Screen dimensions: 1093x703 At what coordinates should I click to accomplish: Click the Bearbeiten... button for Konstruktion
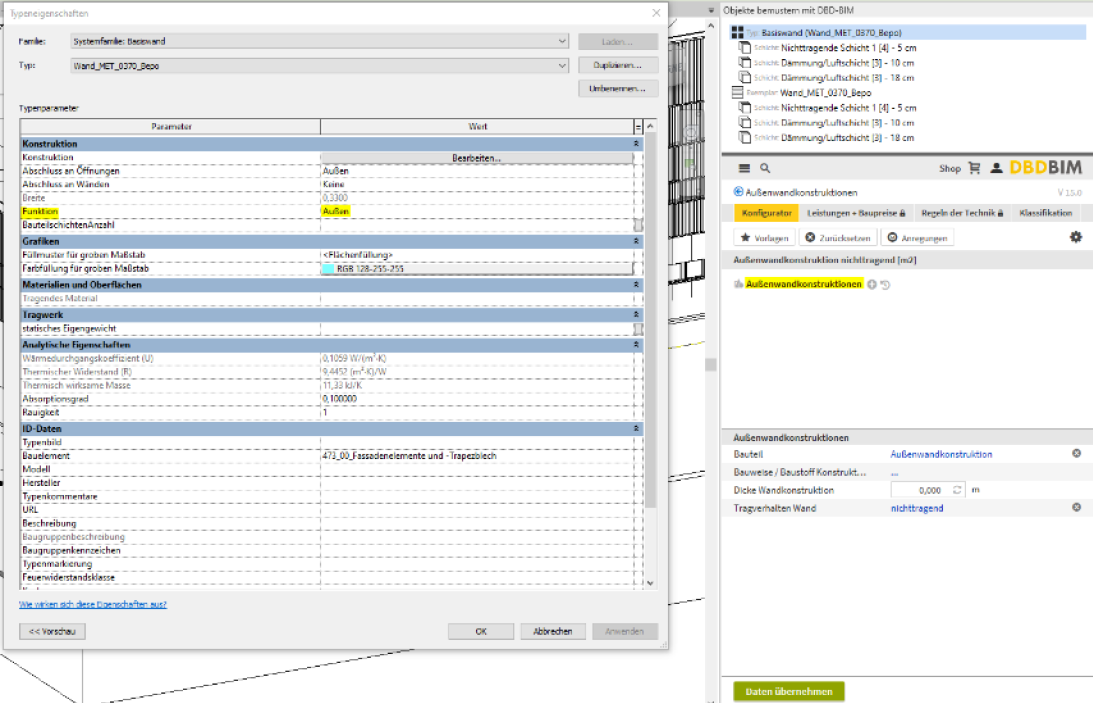476,158
